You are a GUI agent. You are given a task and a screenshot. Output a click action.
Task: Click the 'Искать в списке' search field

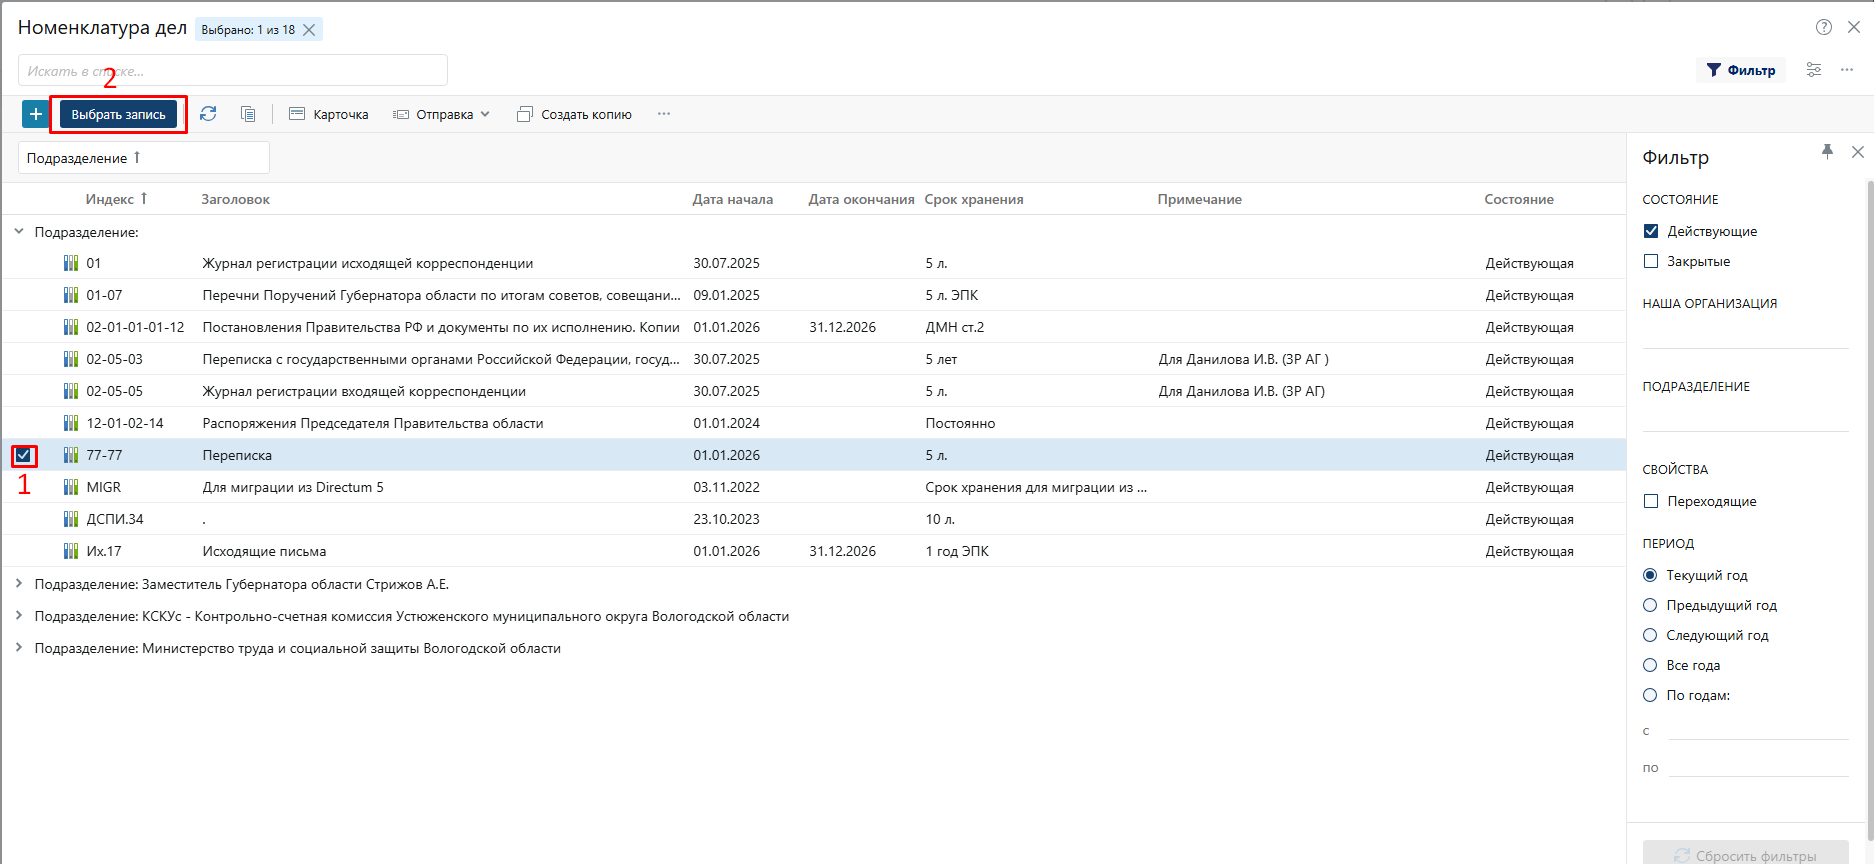click(232, 71)
